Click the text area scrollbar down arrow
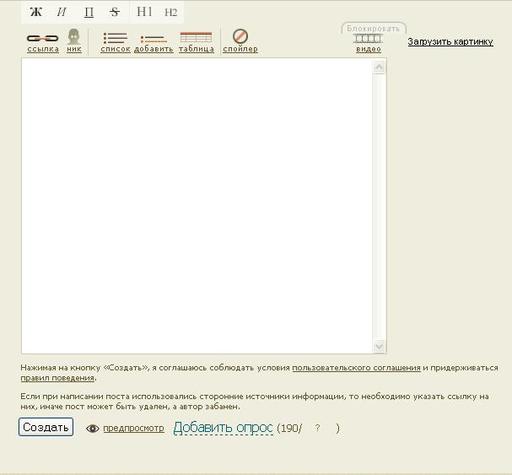The image size is (512, 475). (x=379, y=347)
